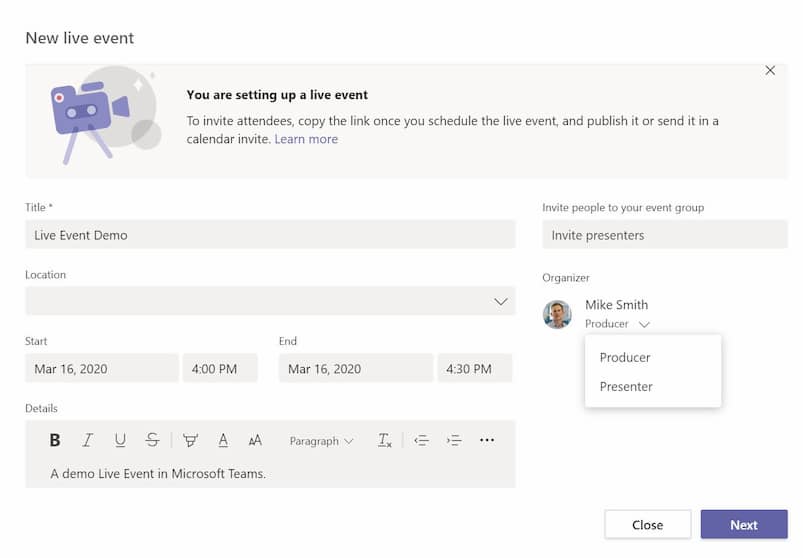Apply strikethrough formatting icon
This screenshot has width=803, height=558.
[x=152, y=440]
